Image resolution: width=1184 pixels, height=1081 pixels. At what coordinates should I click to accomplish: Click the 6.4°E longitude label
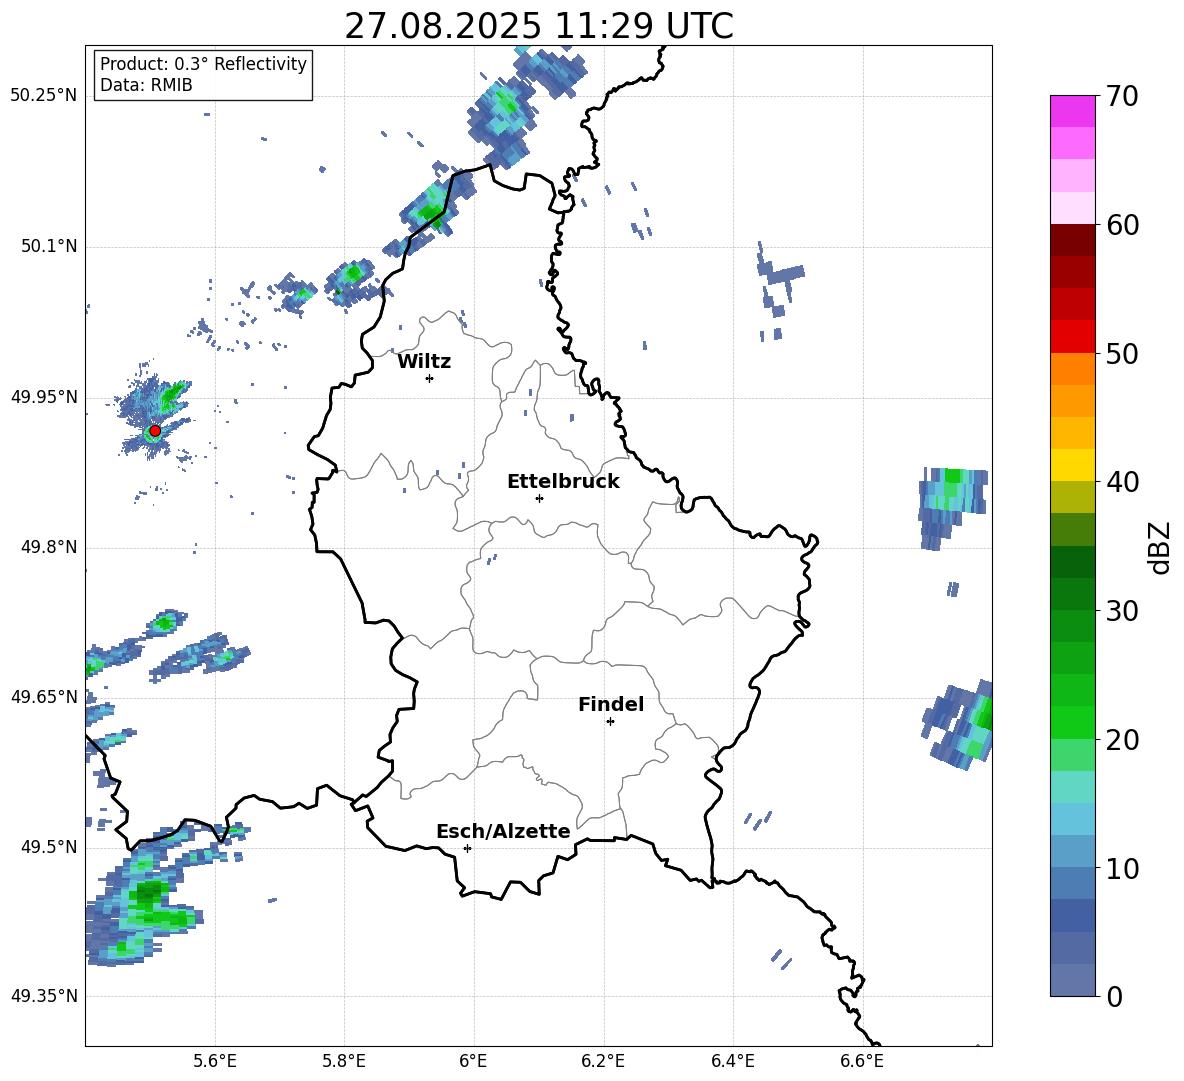tap(732, 1061)
